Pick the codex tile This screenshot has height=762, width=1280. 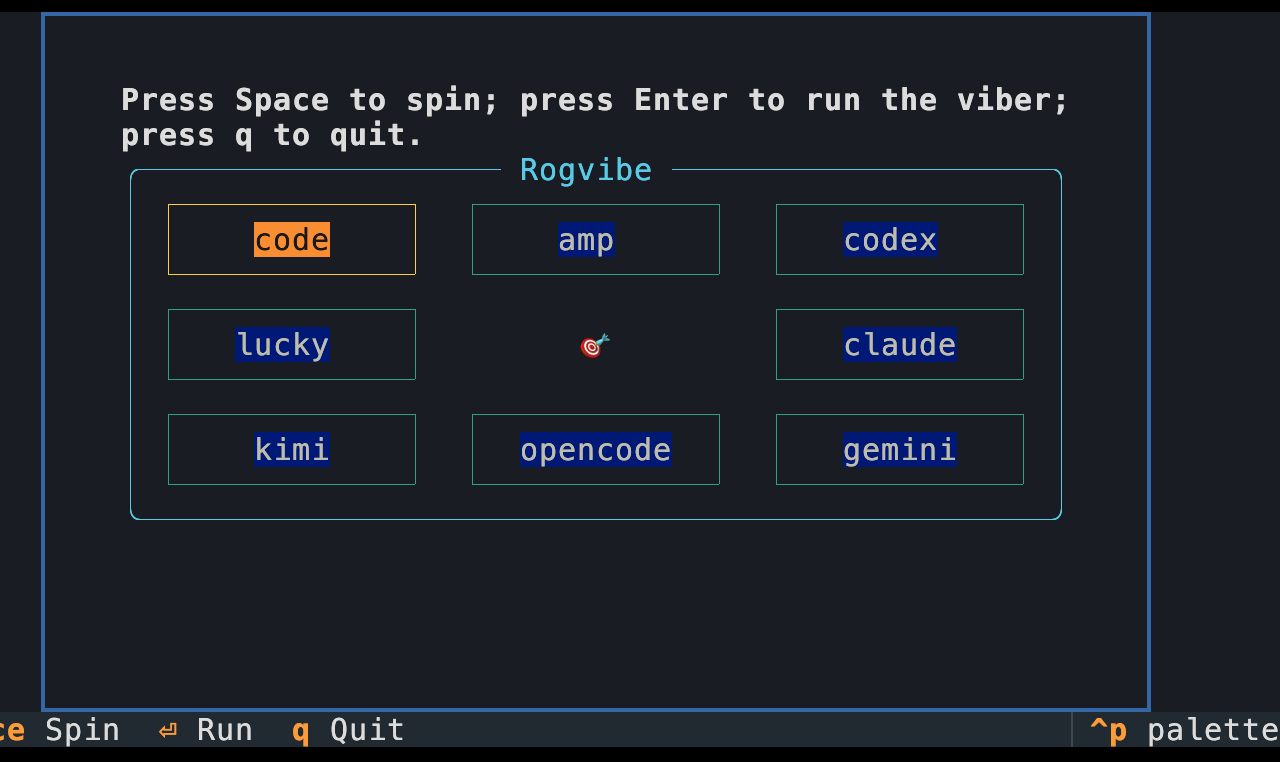[x=900, y=240]
